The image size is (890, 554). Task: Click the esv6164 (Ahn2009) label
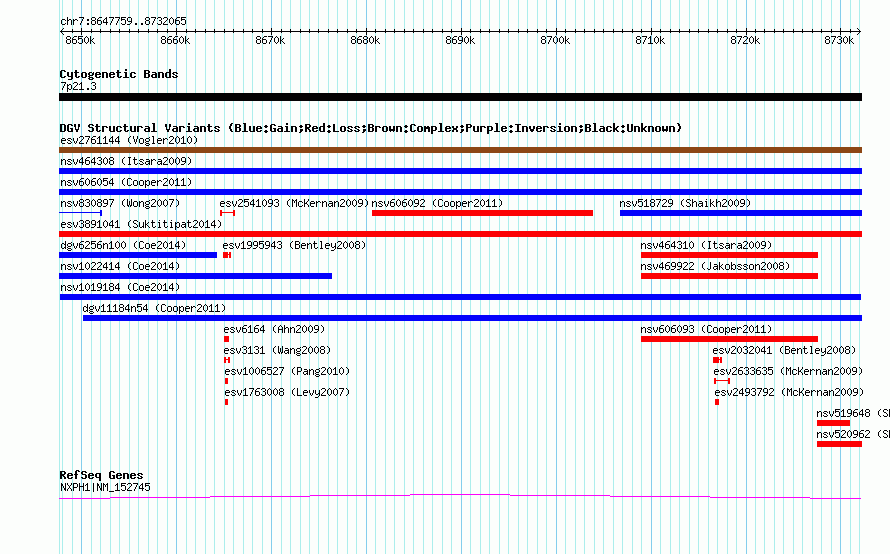point(274,329)
